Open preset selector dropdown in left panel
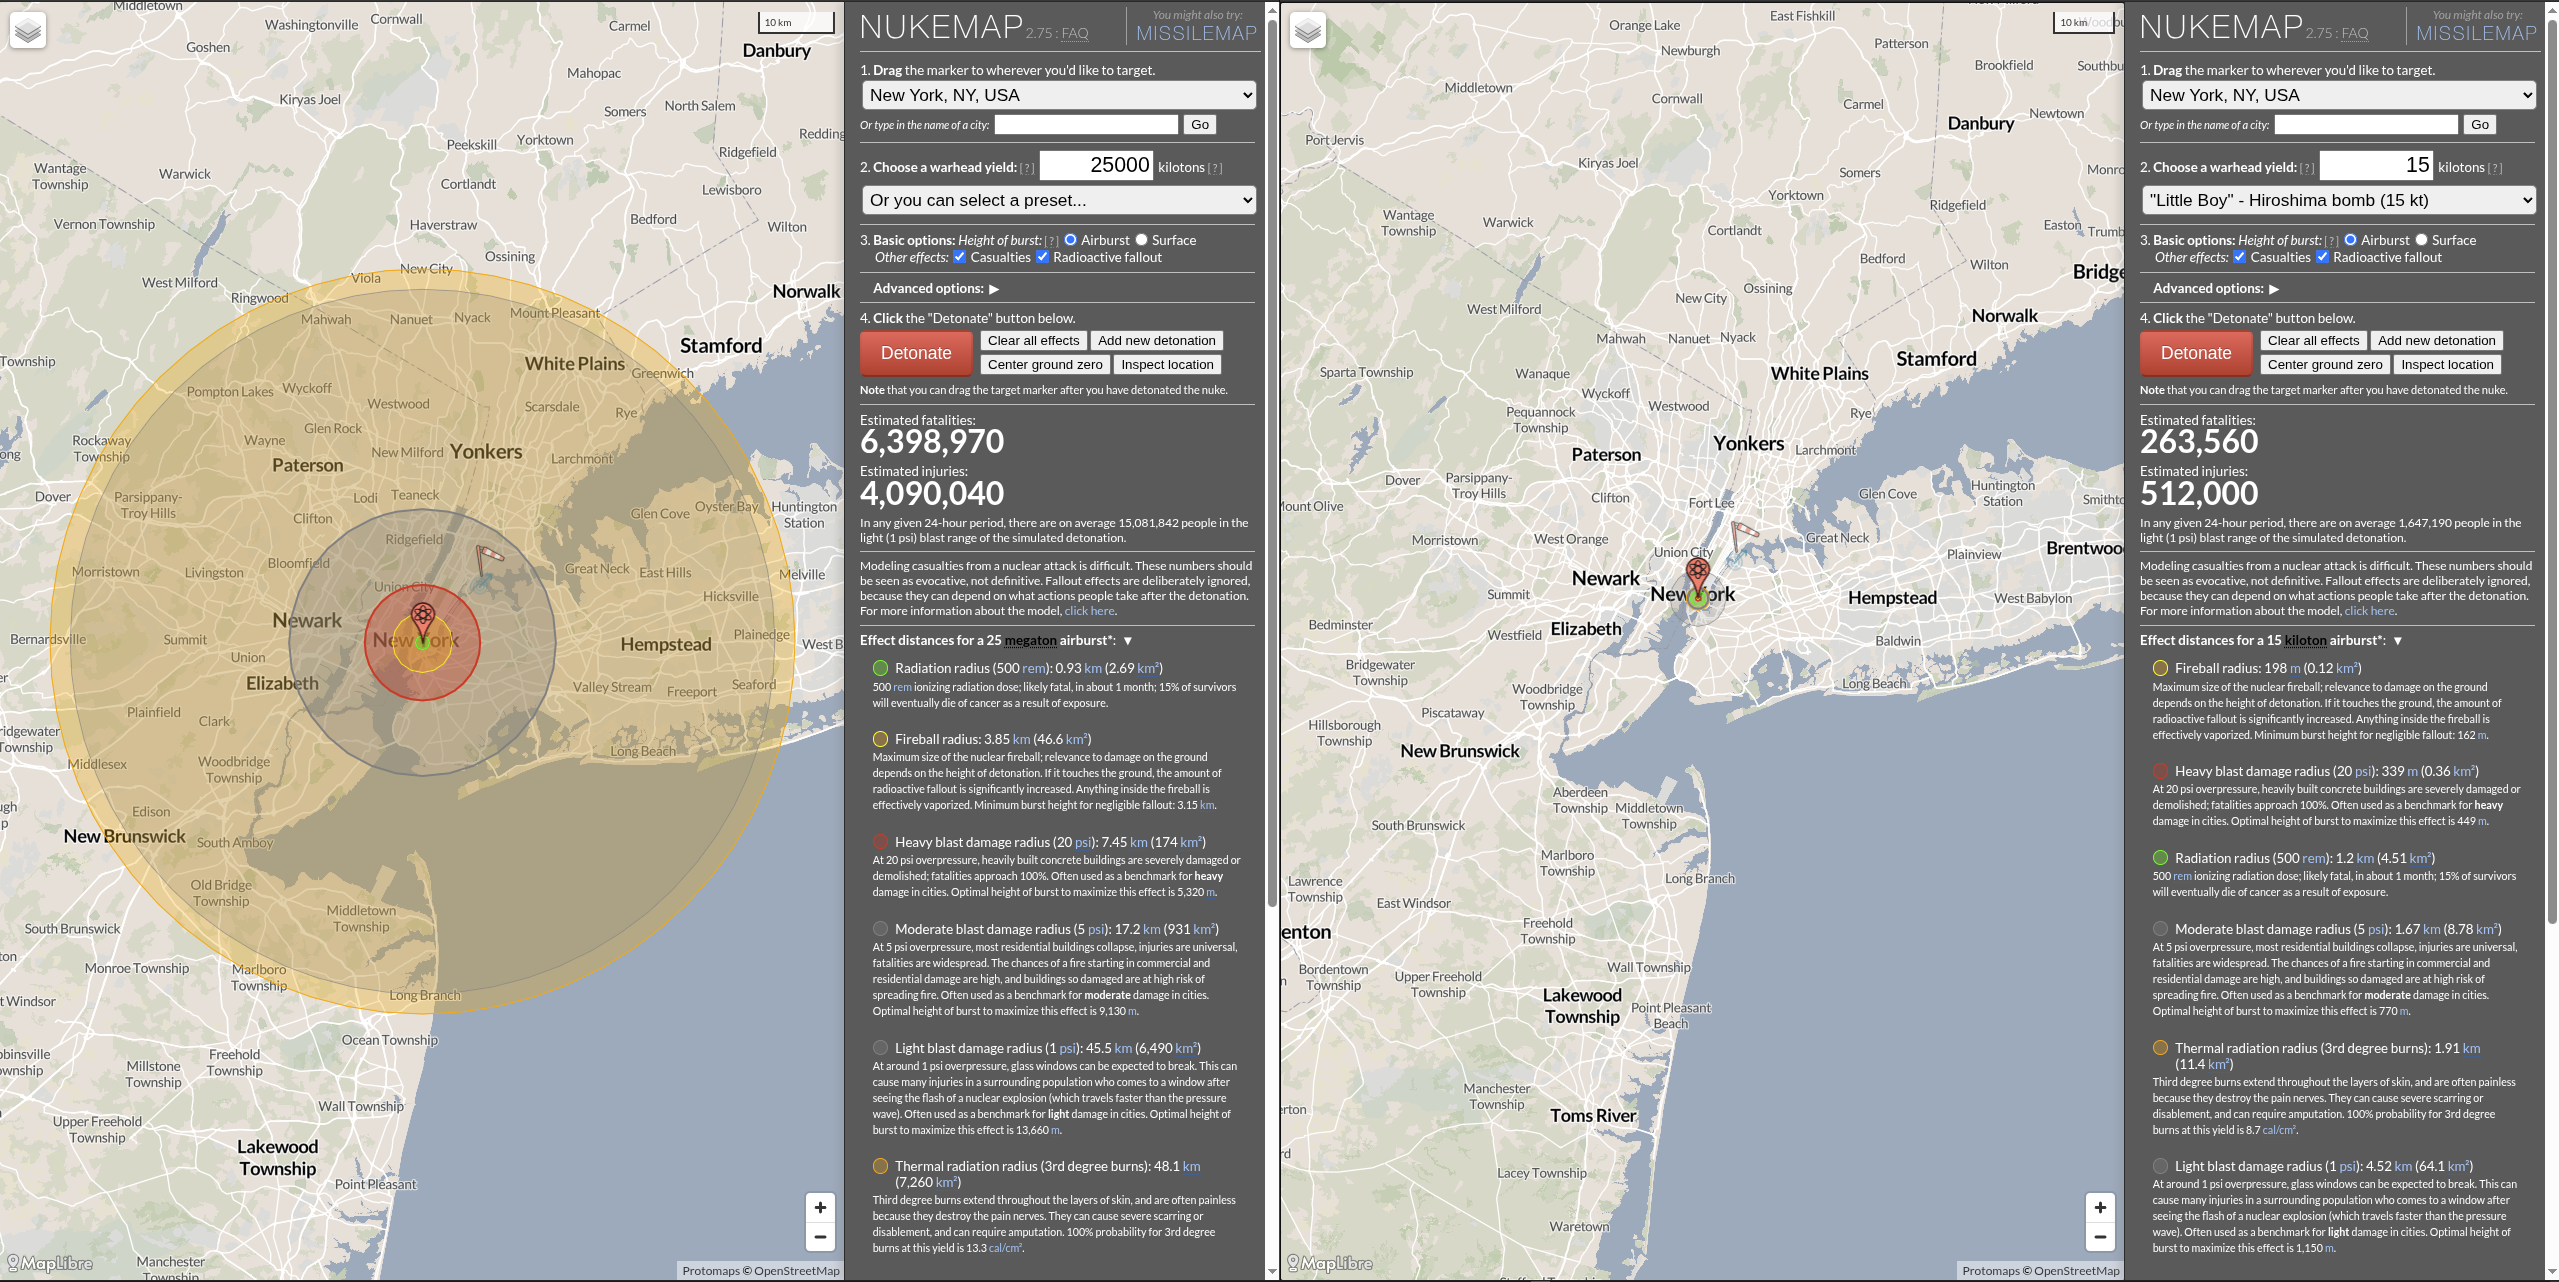Screen dimensions: 2559x1282 point(1058,200)
